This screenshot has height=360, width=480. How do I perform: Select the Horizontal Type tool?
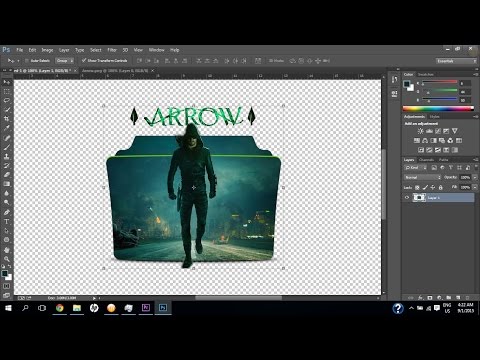pyautogui.click(x=7, y=221)
